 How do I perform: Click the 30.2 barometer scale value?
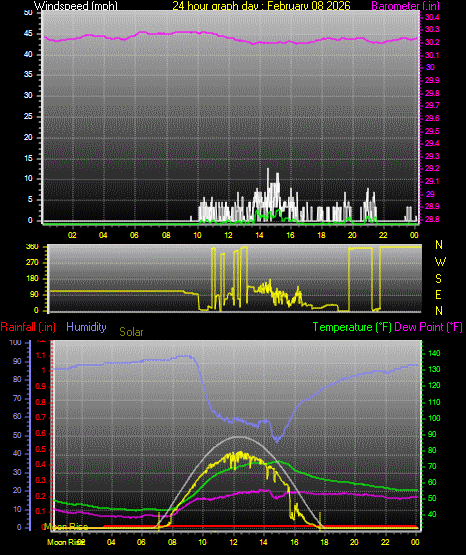click(x=432, y=42)
